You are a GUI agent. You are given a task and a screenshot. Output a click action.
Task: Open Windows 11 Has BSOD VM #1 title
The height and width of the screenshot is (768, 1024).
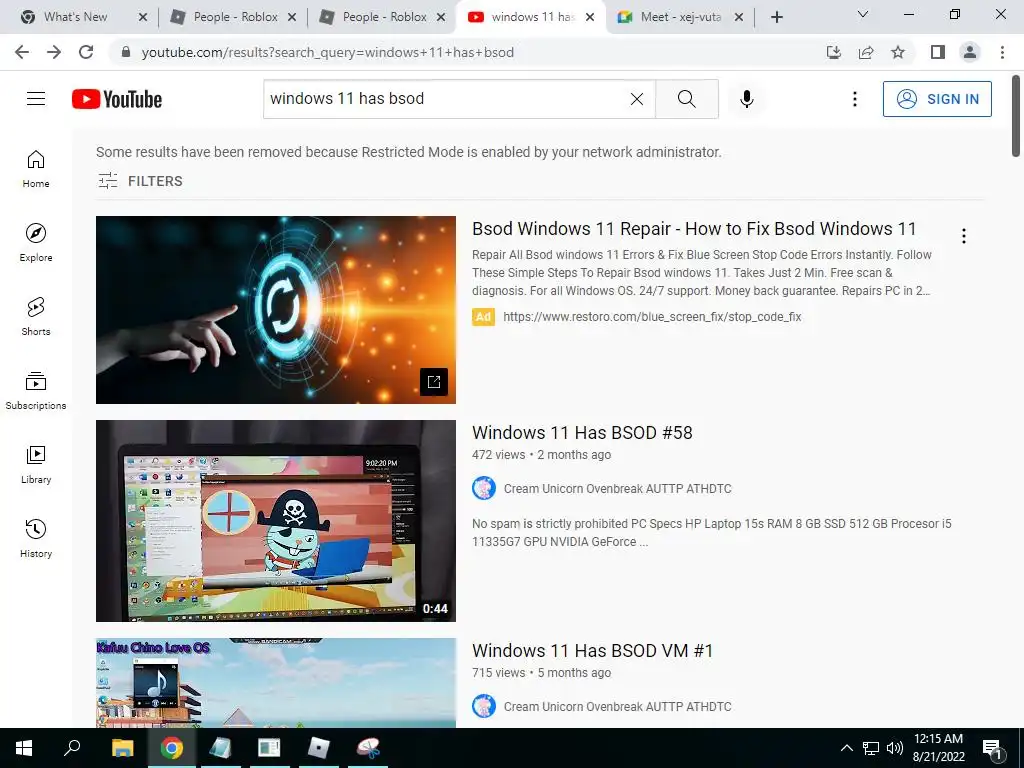point(592,650)
